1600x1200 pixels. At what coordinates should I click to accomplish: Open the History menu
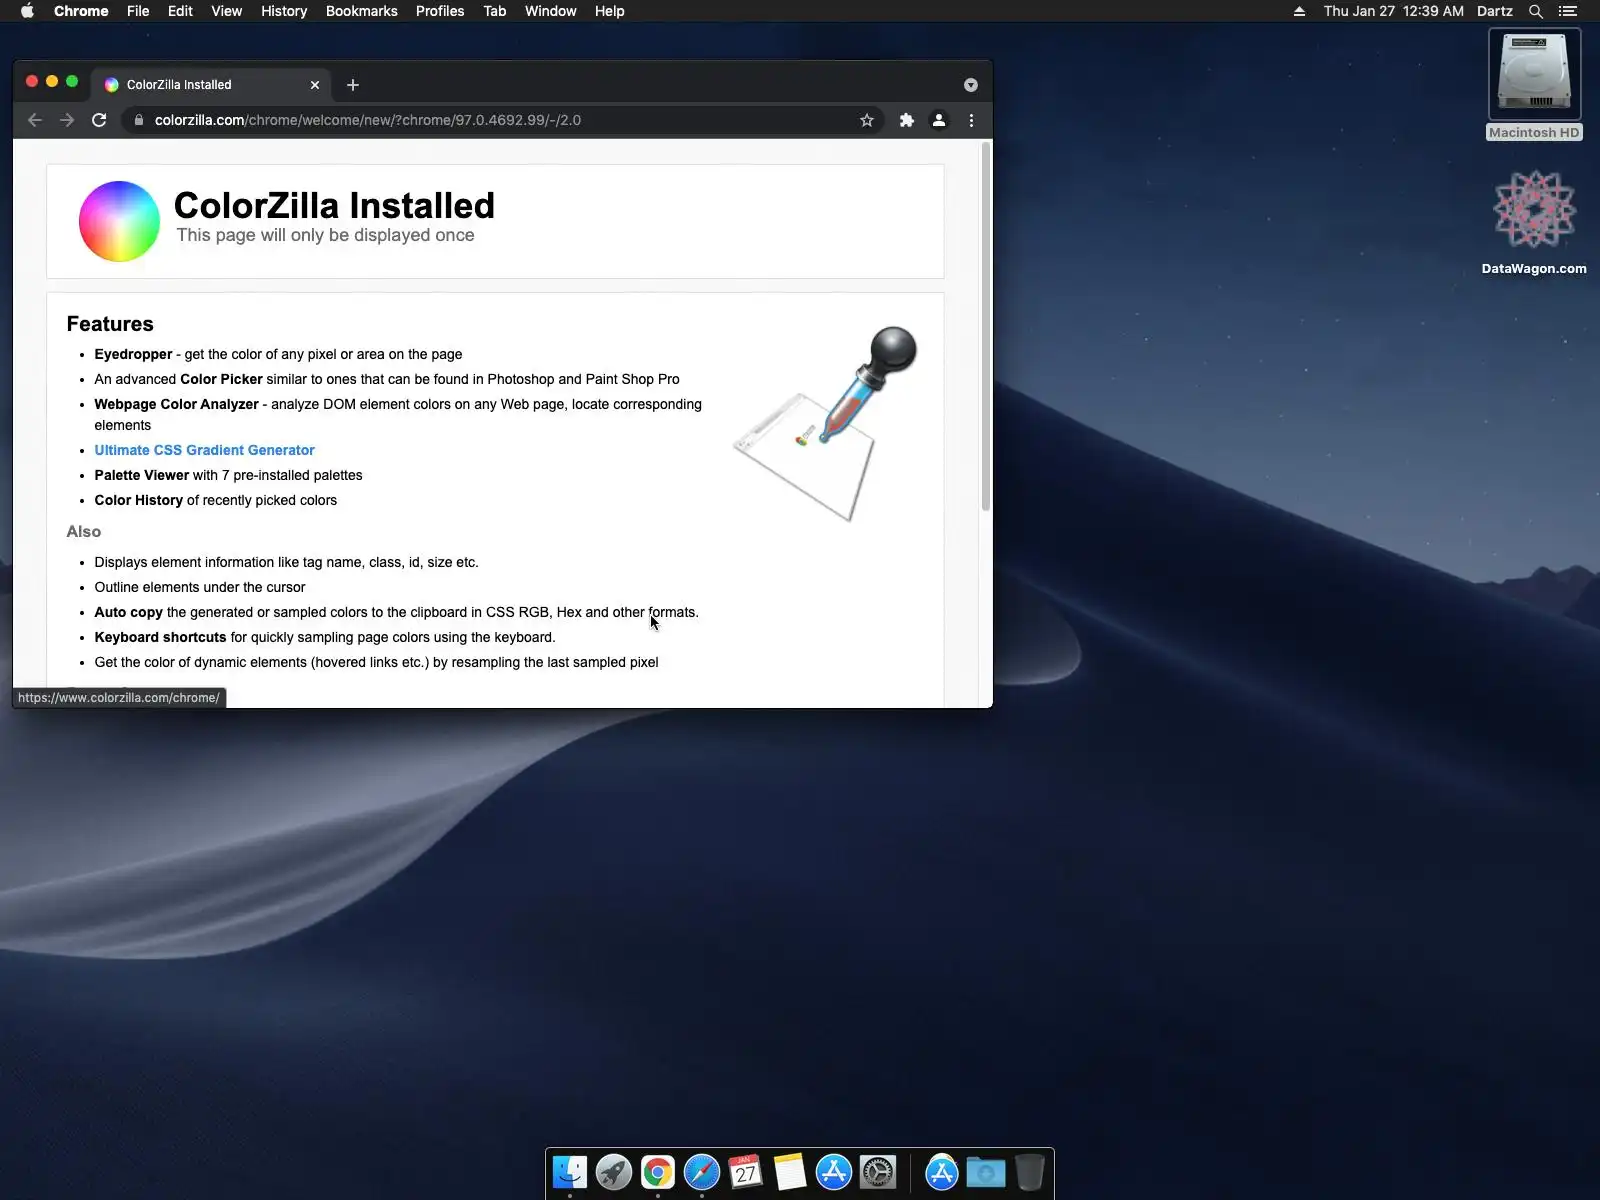(284, 11)
